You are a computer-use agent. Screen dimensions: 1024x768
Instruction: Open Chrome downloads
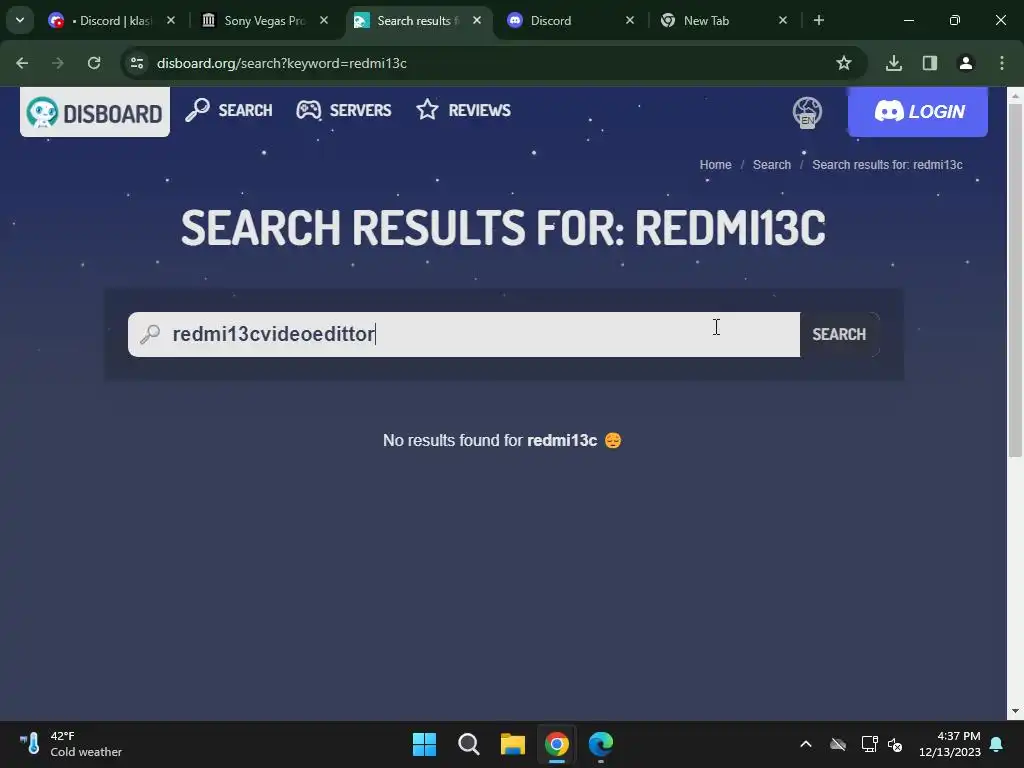pyautogui.click(x=894, y=63)
